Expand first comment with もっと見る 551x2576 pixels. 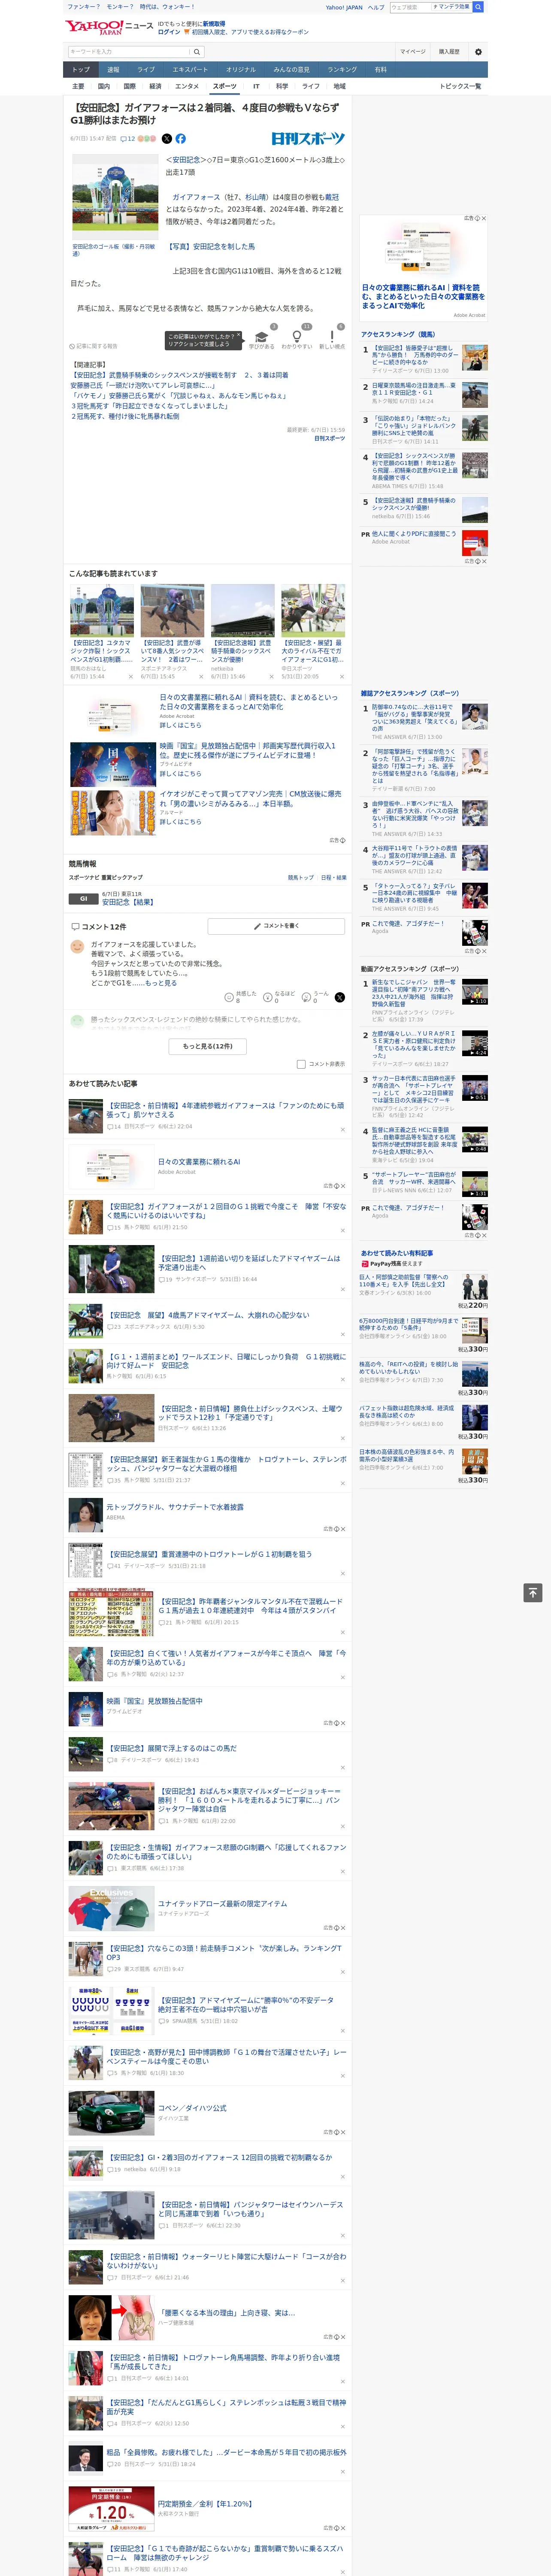(x=161, y=983)
